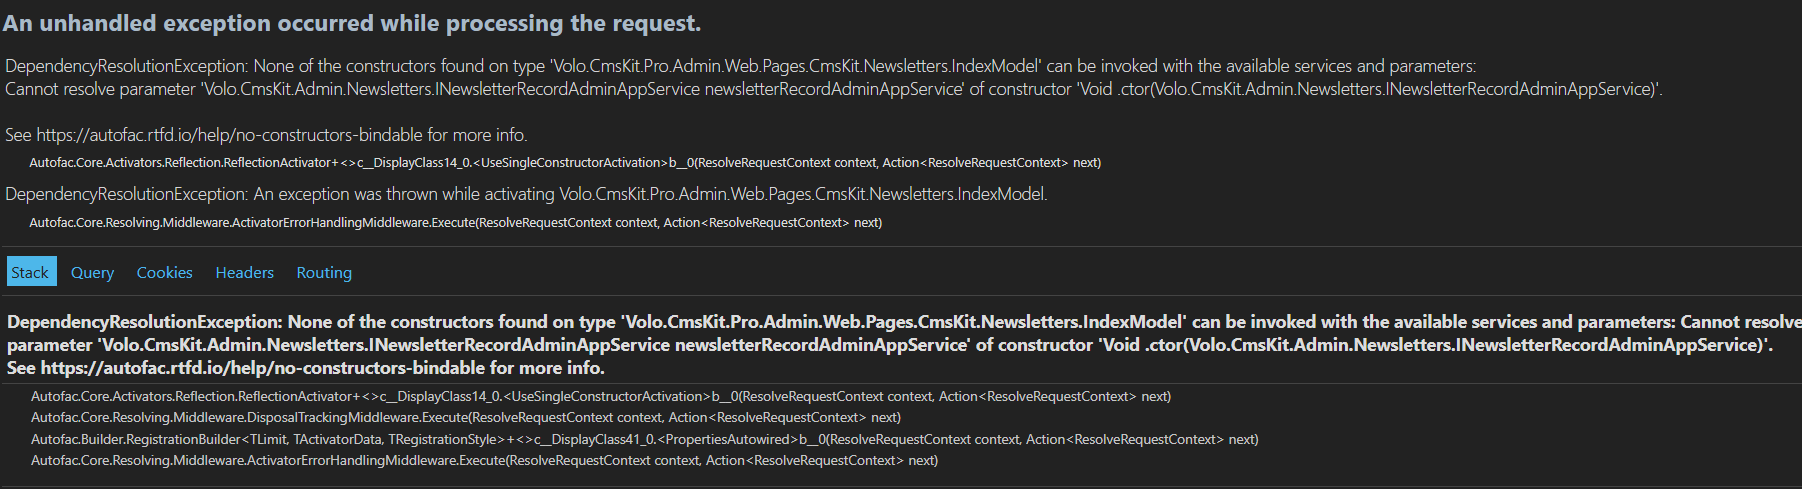Screen dimensions: 1802x489
Task: Expand the DisposalTrackingMiddleware.Execute stack frame
Action: (x=465, y=417)
